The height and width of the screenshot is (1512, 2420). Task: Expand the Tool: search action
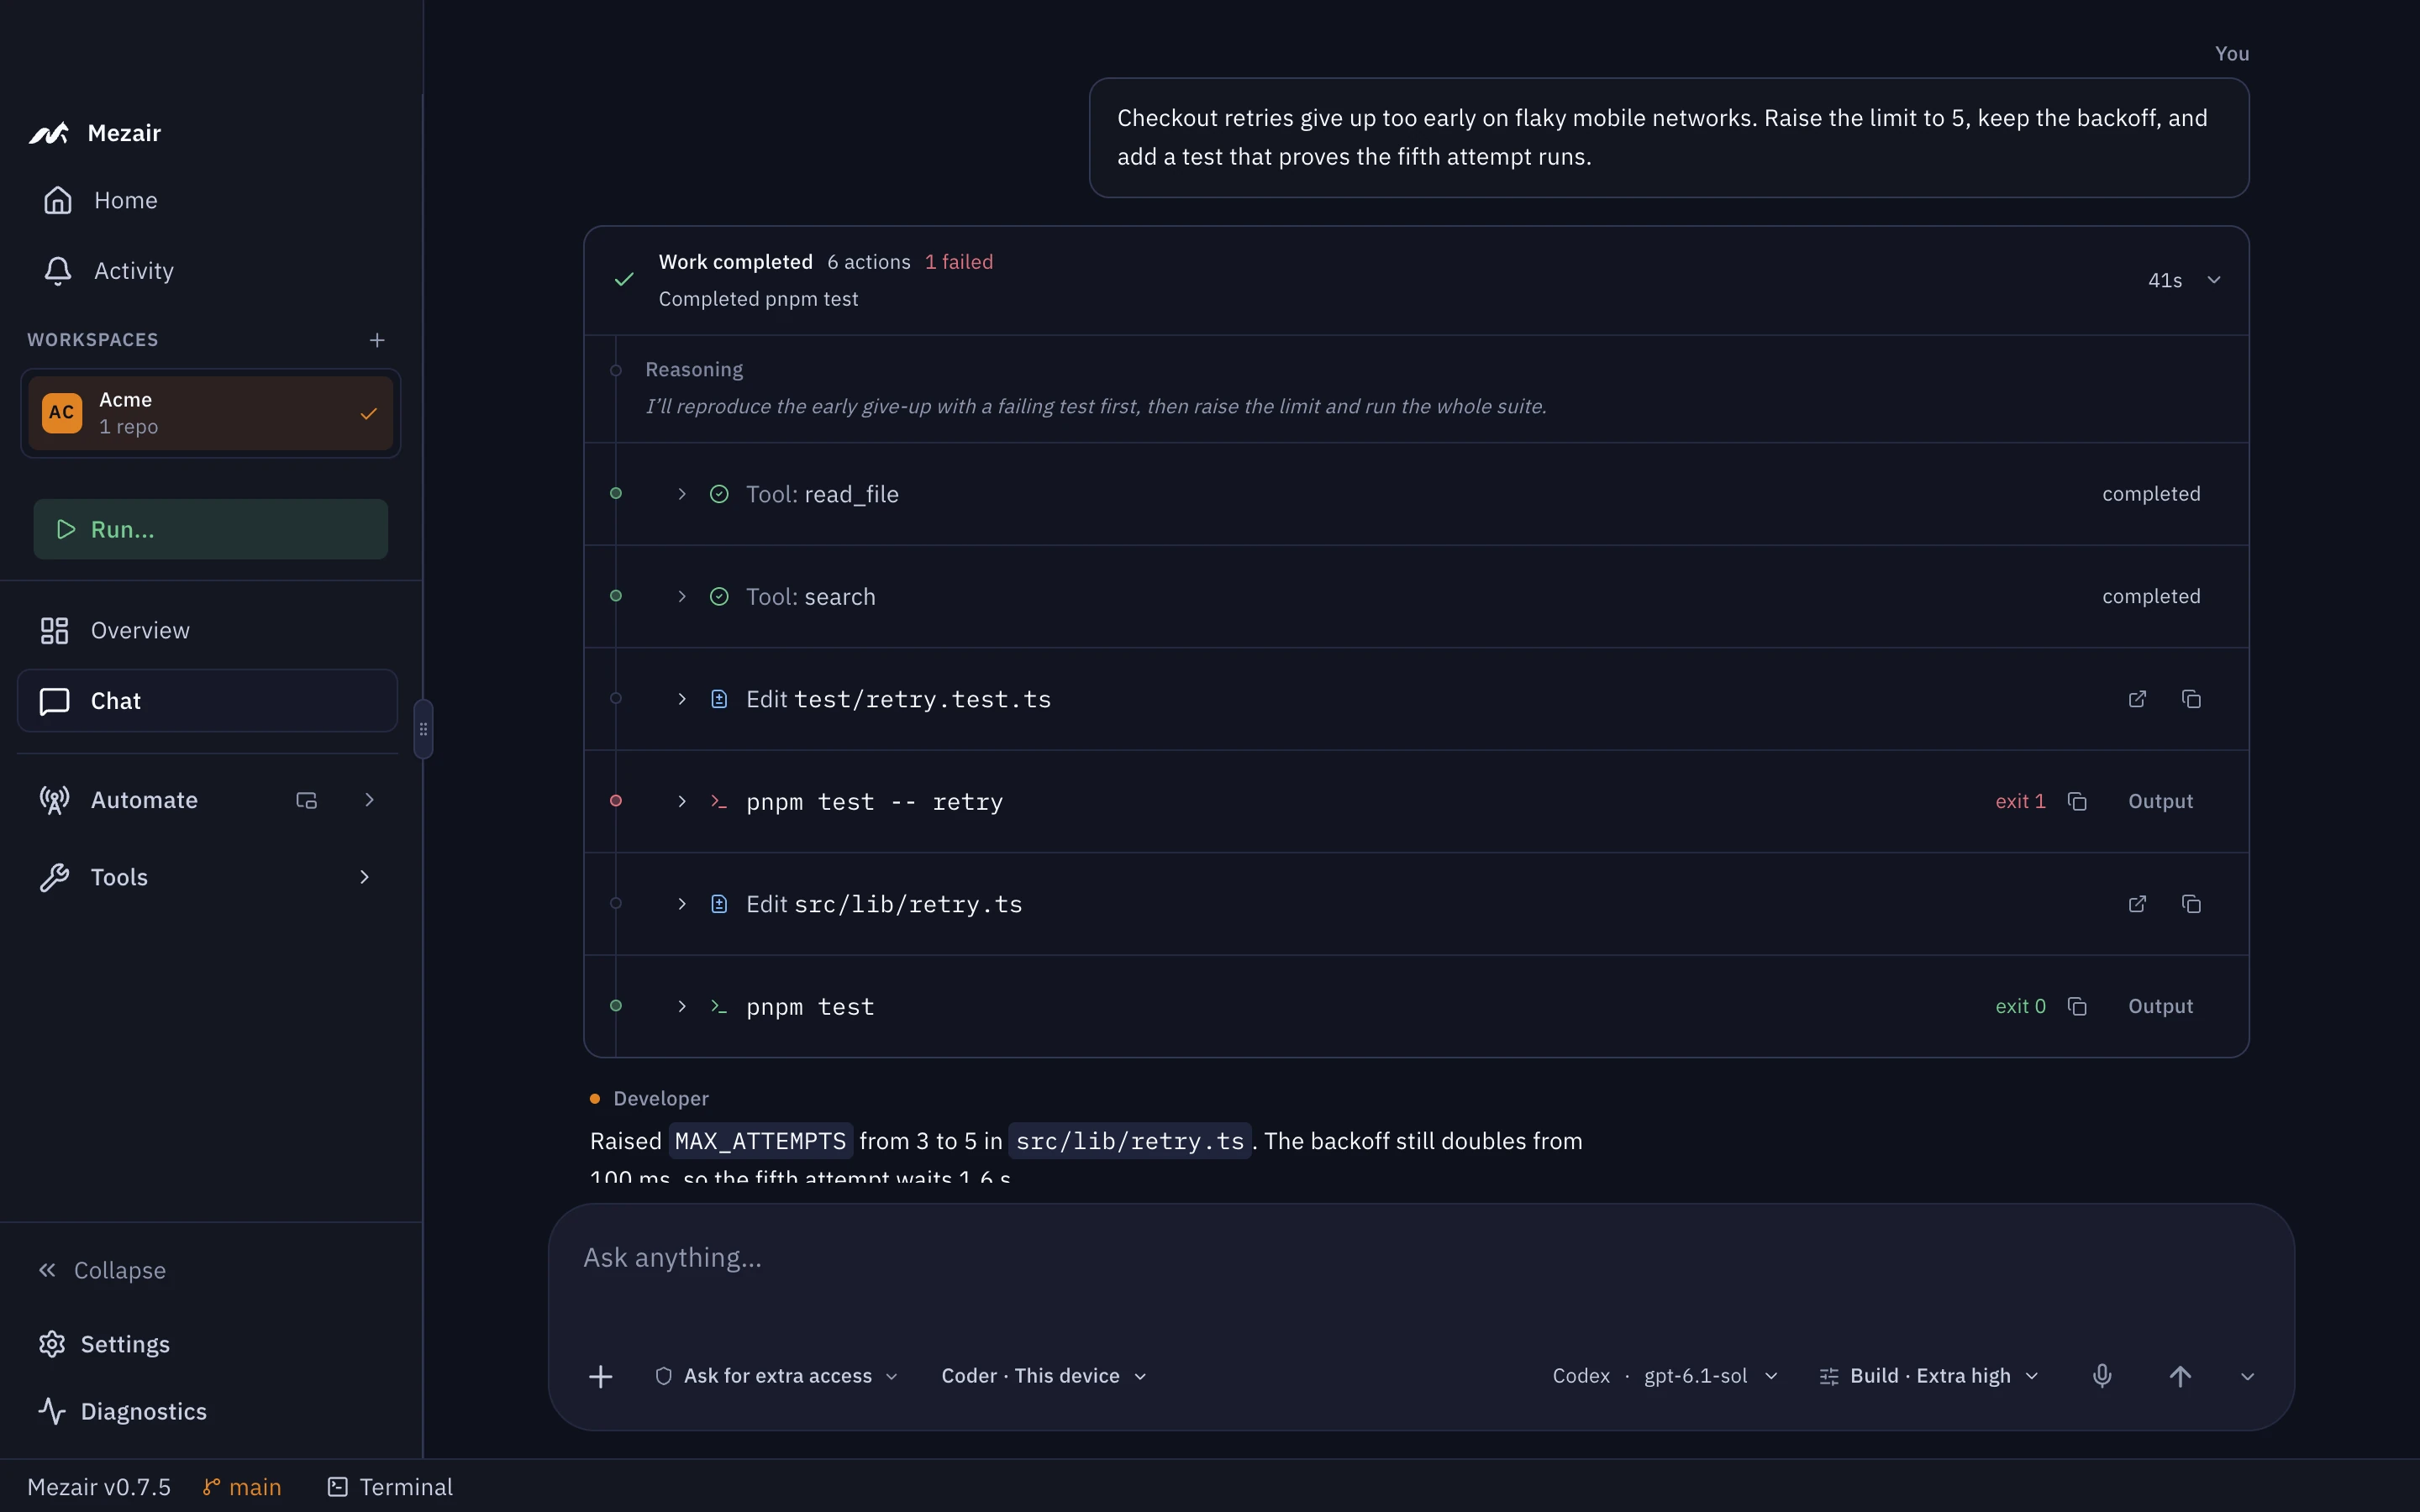click(x=682, y=597)
